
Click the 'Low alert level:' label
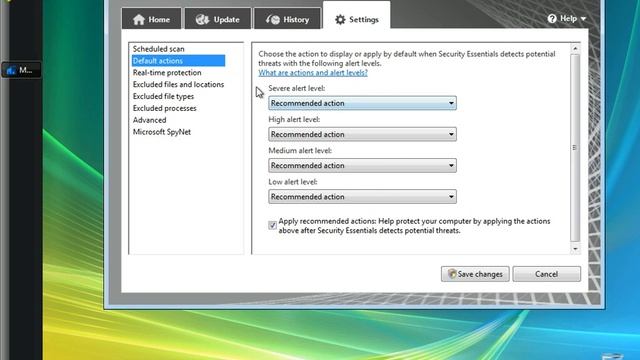(x=293, y=182)
